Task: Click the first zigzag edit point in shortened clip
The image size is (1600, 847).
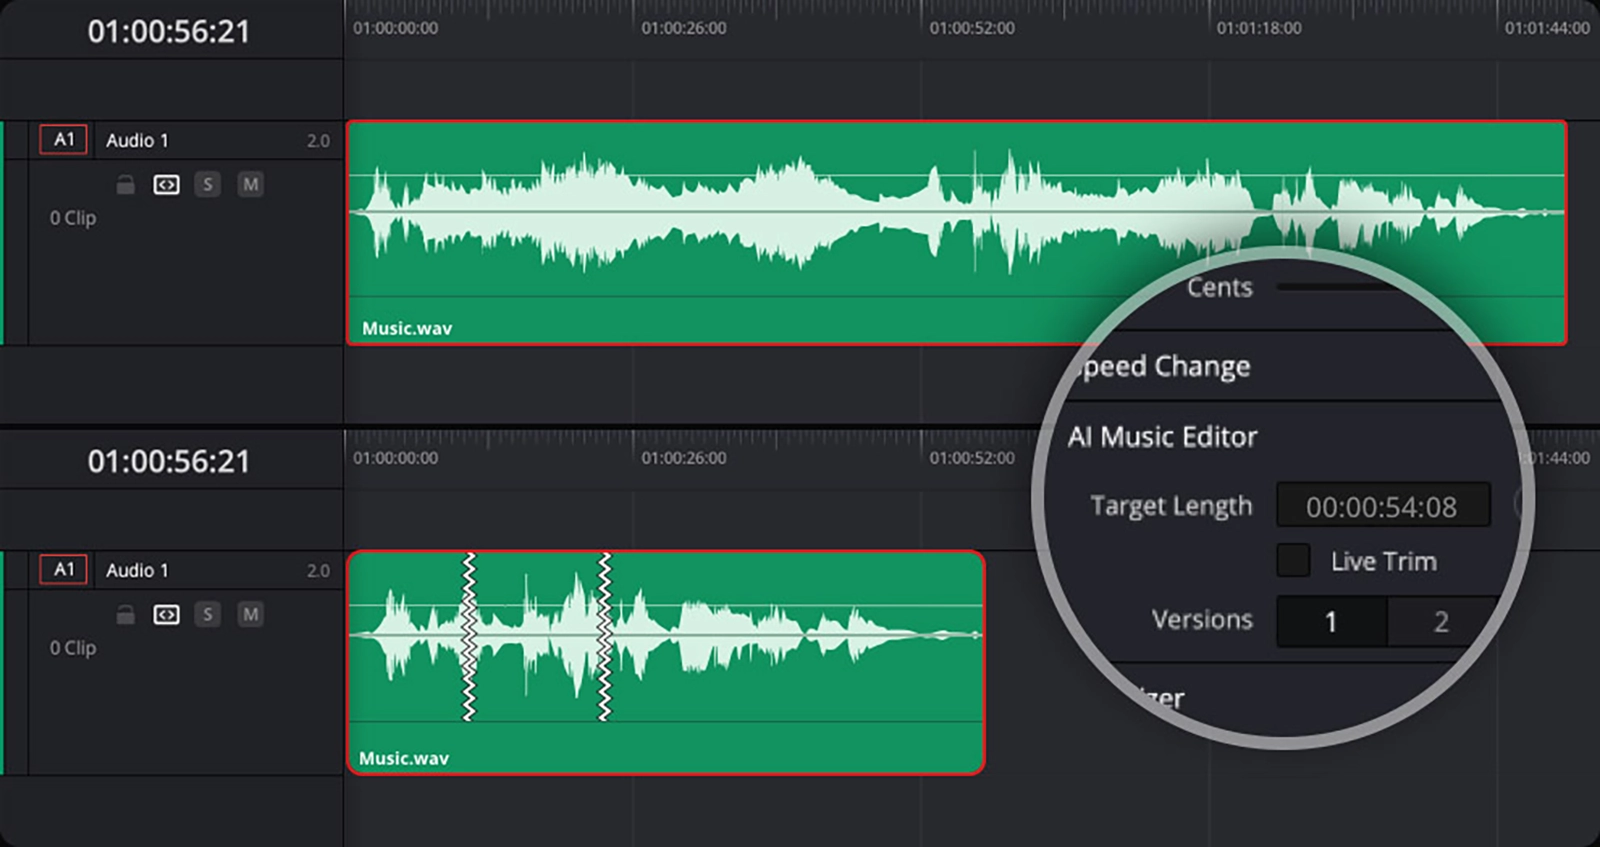Action: point(469,636)
